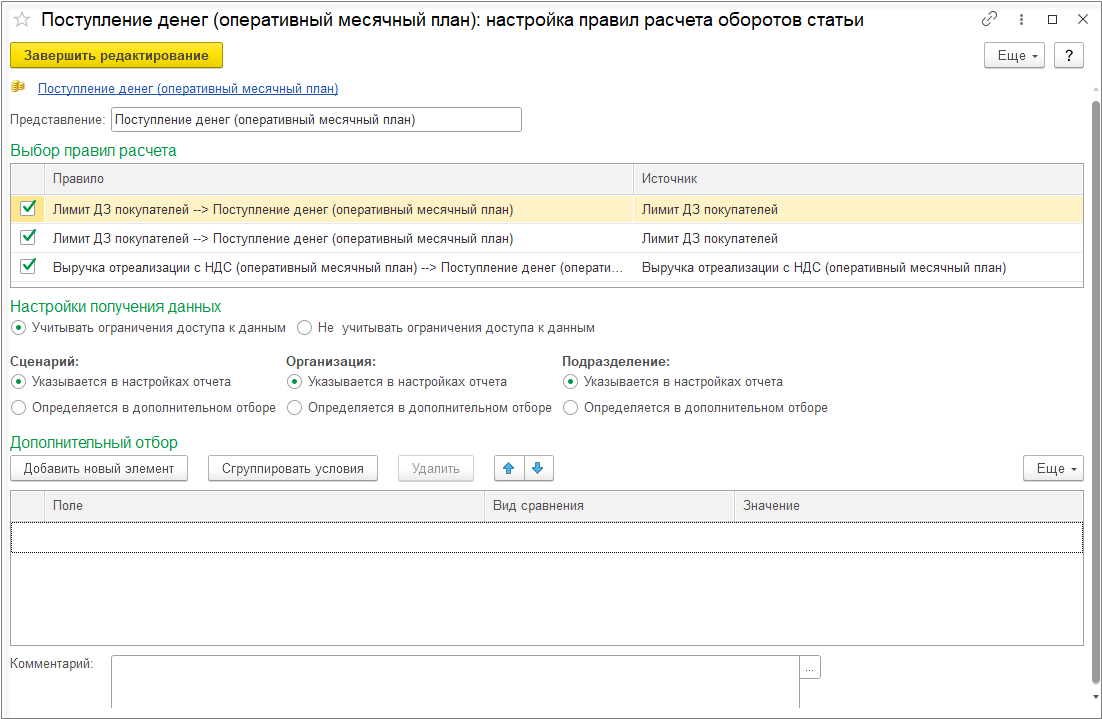This screenshot has height=719, width=1102.
Task: Click 'Завершить редактирование' button
Action: pos(116,55)
